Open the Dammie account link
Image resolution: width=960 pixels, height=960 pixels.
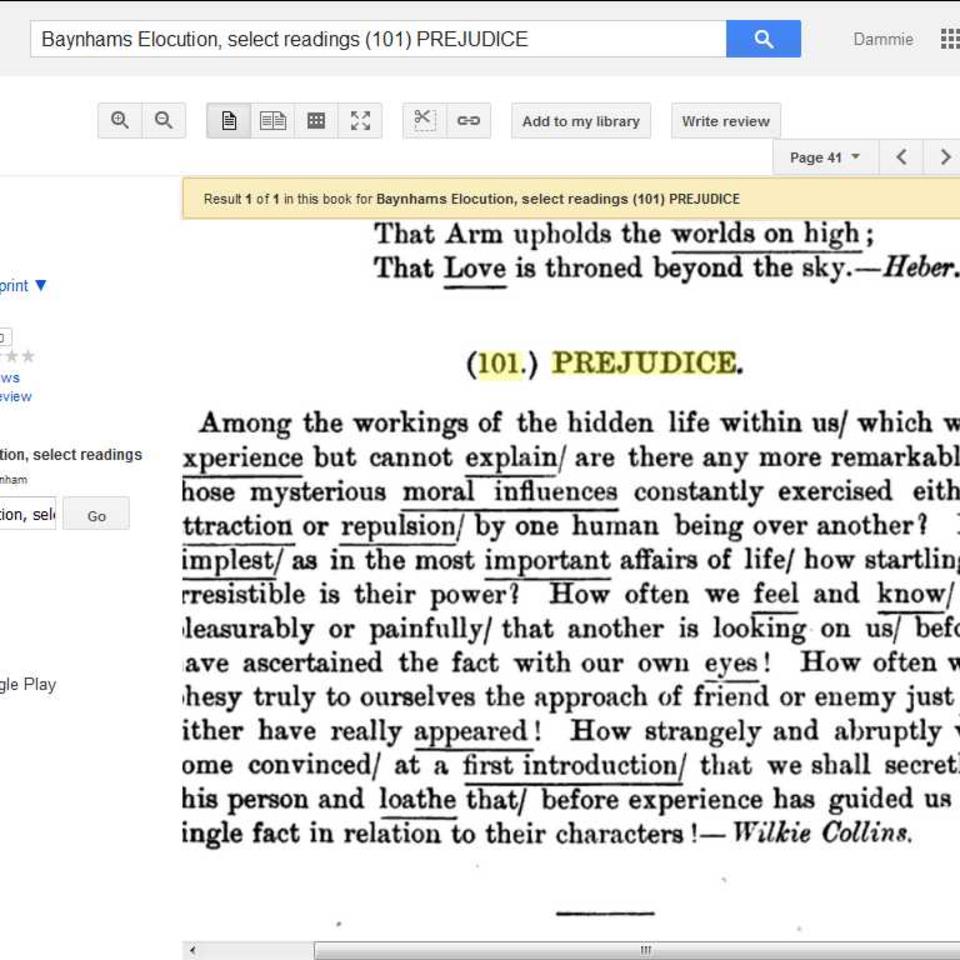click(883, 39)
